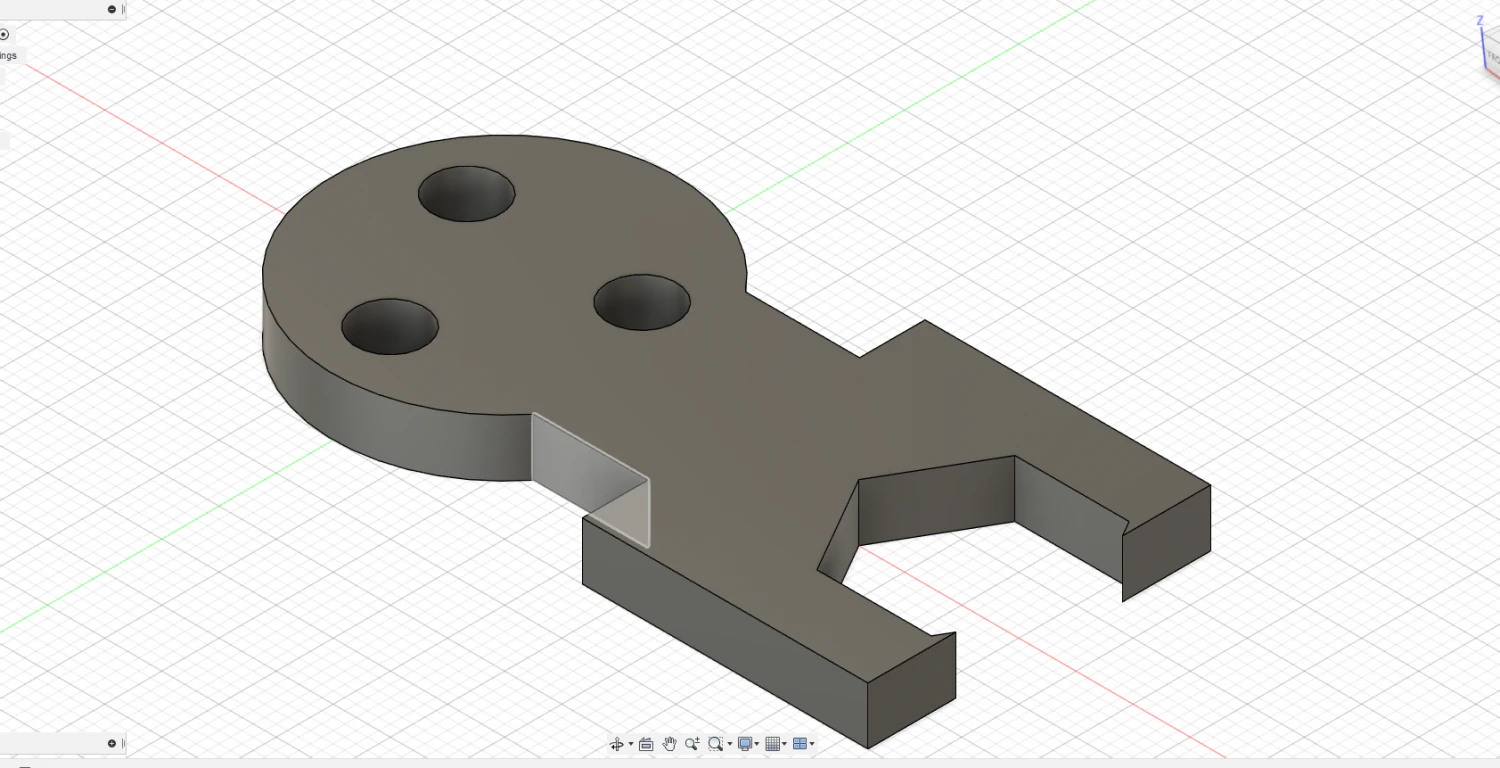The image size is (1500, 768).
Task: Open the Grid and Snaps dropdown arrow
Action: coord(784,743)
